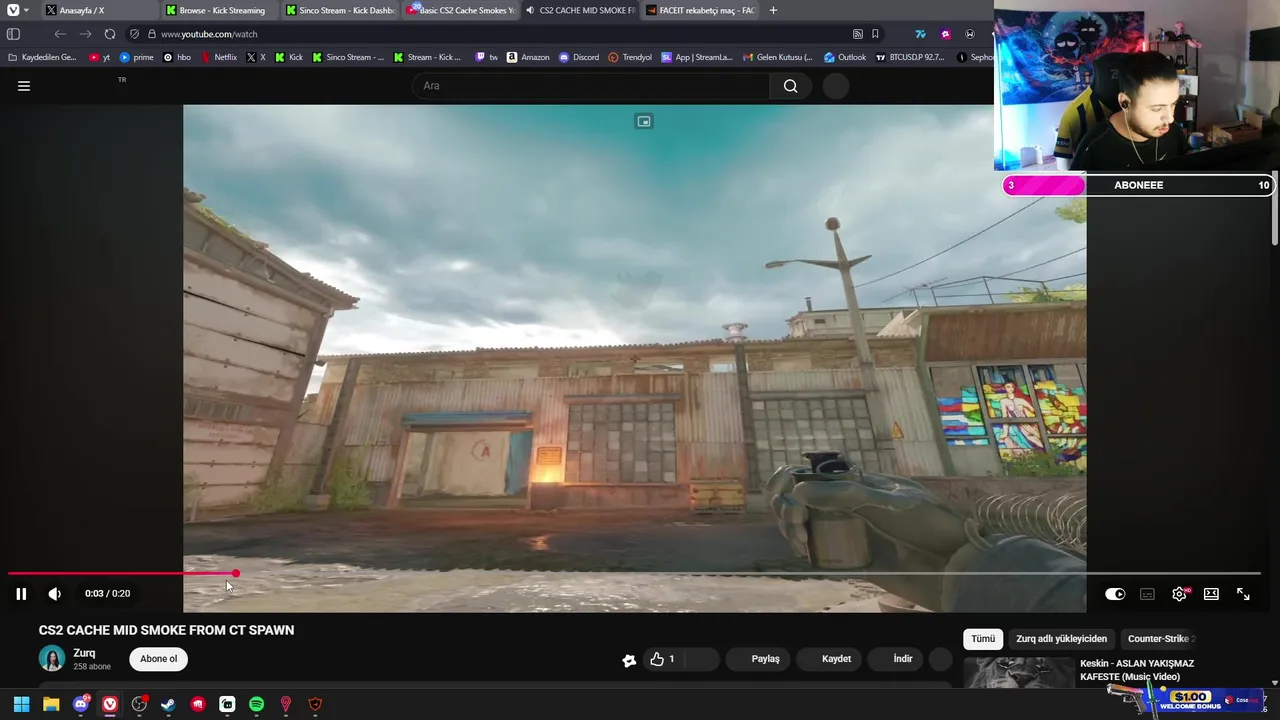Open the hbo bookmark
Viewport: 1280px width, 720px height.
point(177,57)
